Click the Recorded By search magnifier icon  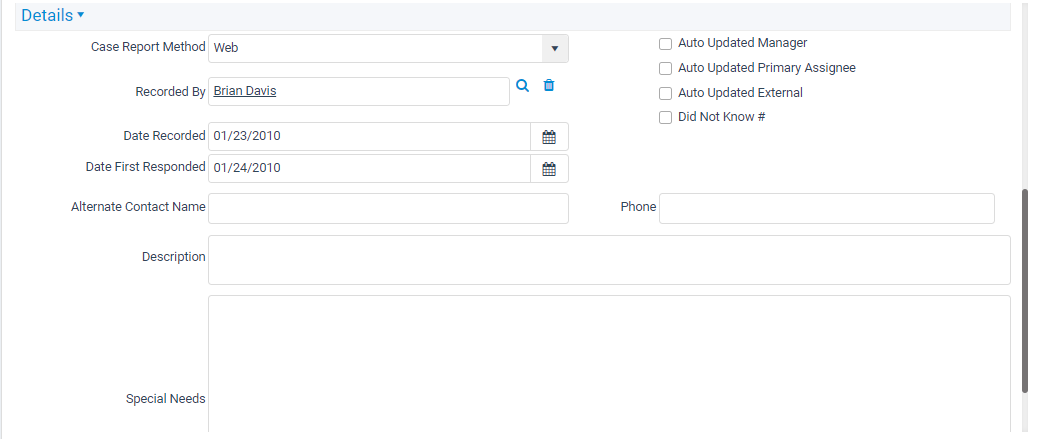click(522, 86)
